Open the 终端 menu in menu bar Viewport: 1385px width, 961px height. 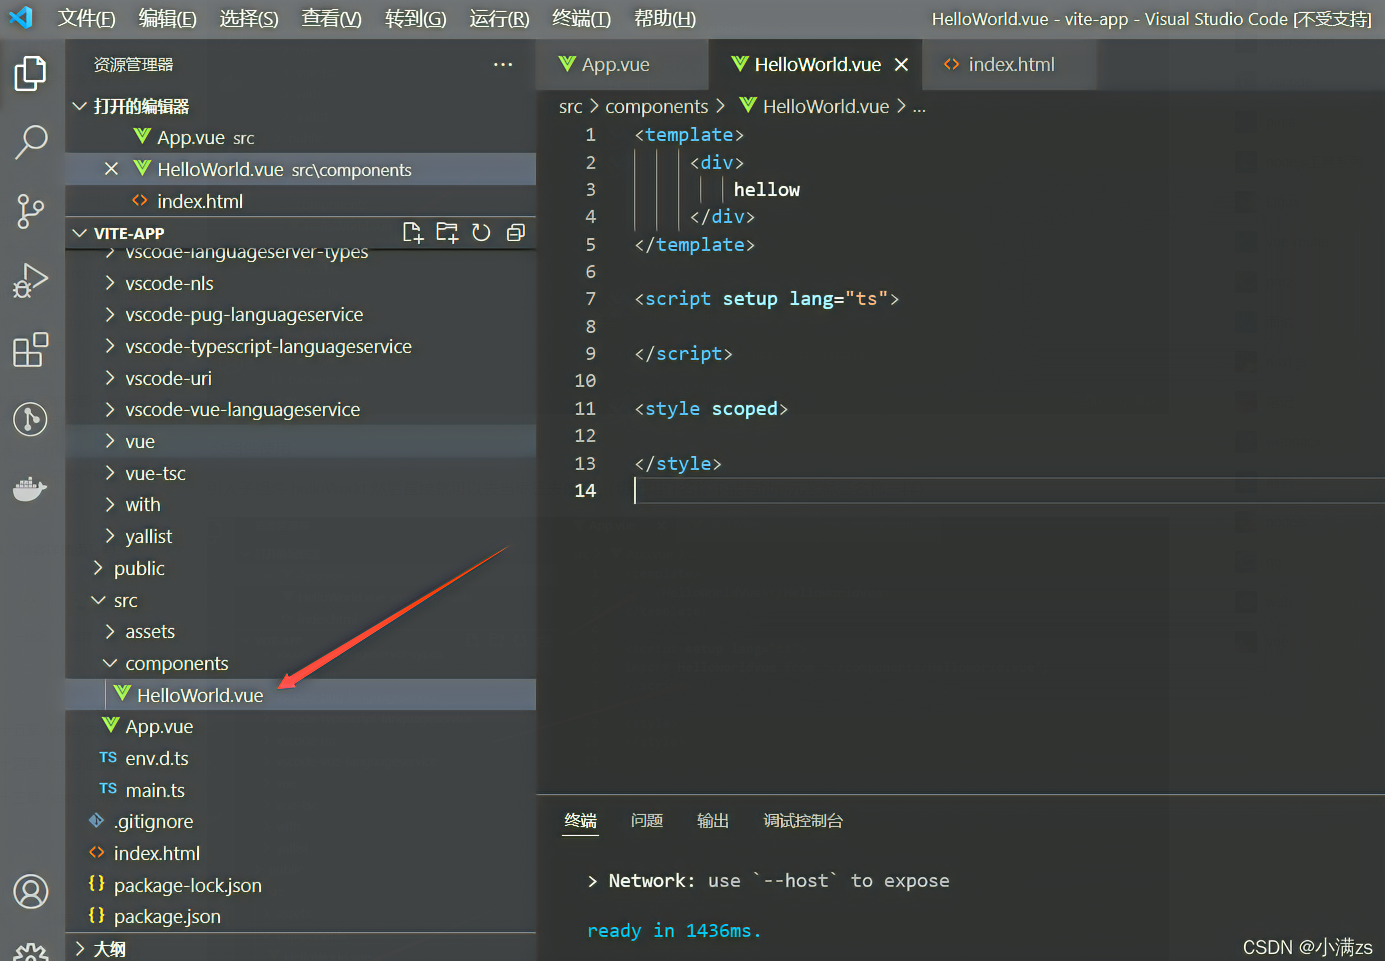coord(581,18)
